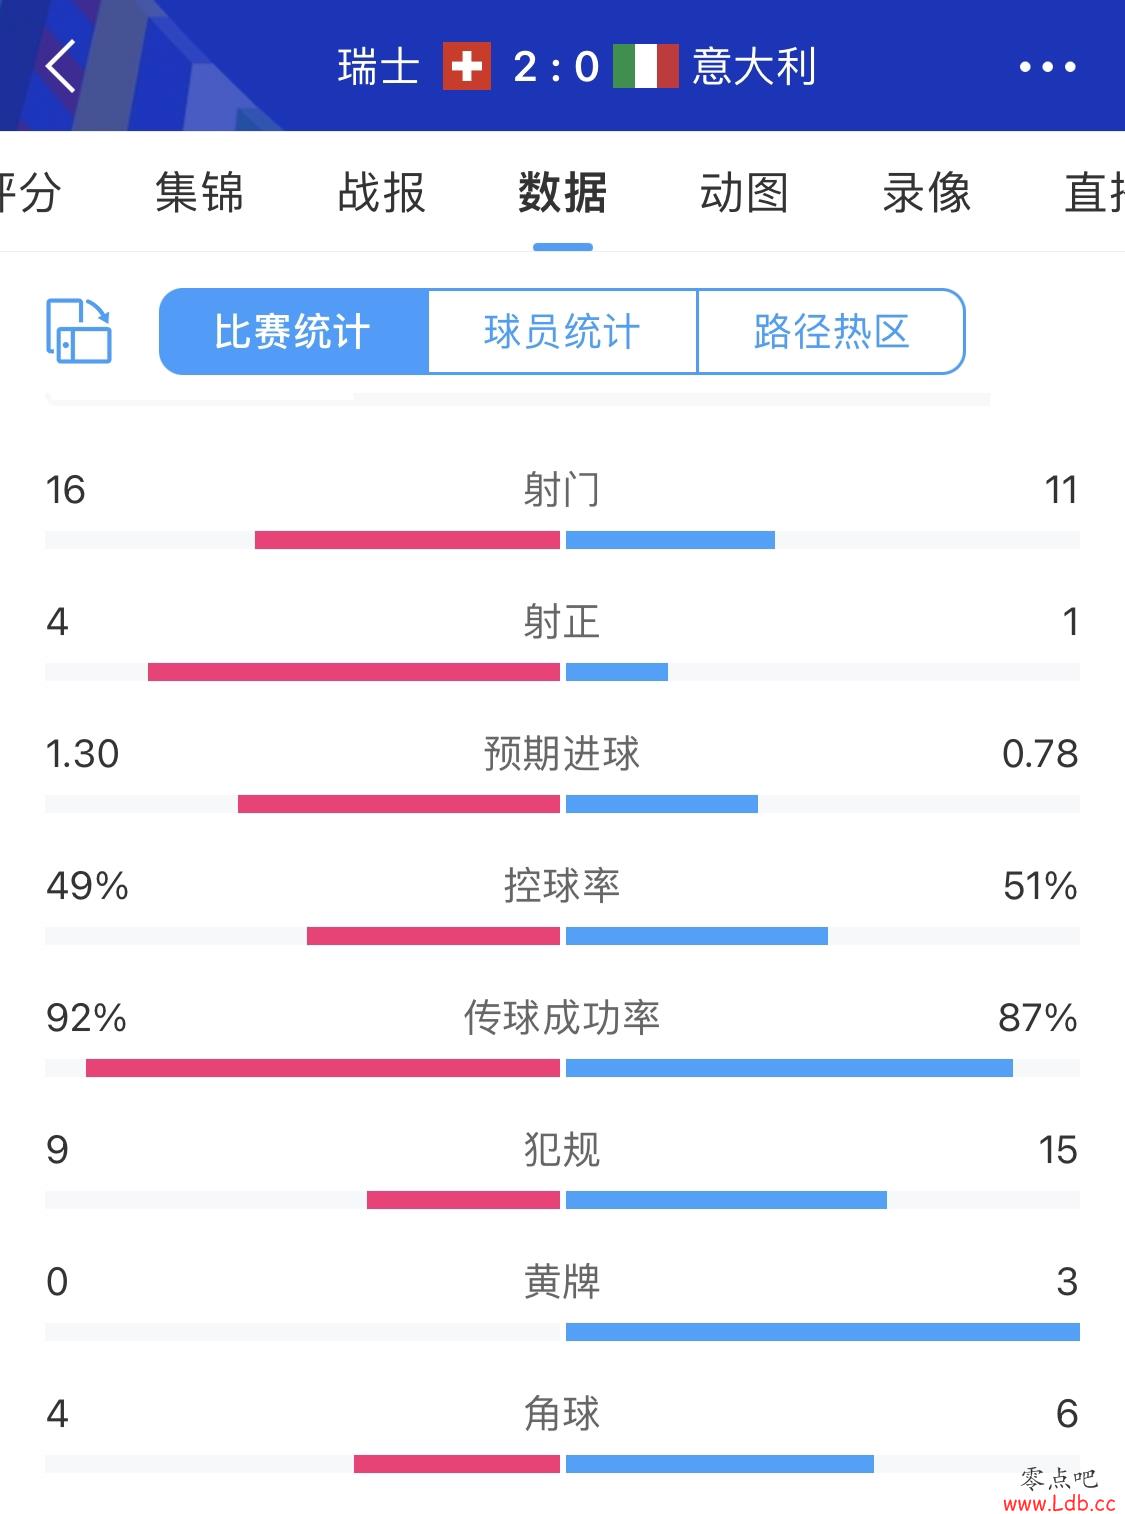Tap the screen rotate orientation icon
1125x1514 pixels.
click(x=78, y=331)
